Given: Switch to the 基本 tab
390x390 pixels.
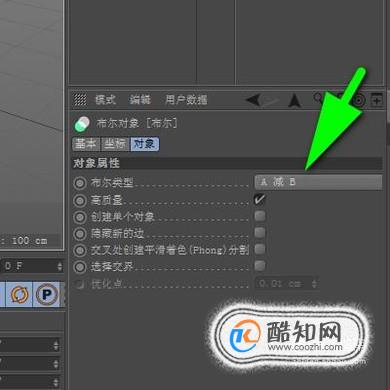Looking at the screenshot, I should (x=86, y=144).
